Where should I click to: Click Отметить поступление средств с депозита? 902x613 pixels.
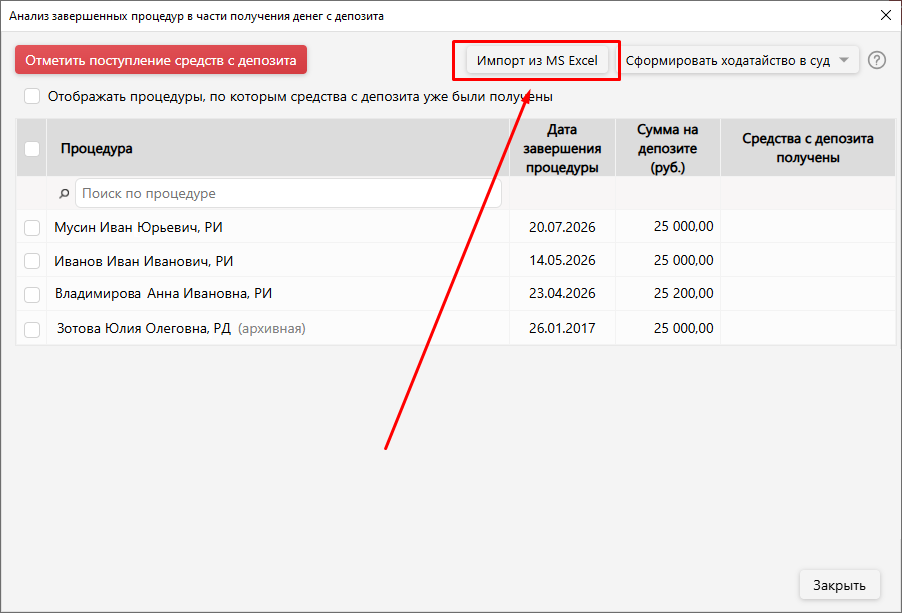click(161, 60)
